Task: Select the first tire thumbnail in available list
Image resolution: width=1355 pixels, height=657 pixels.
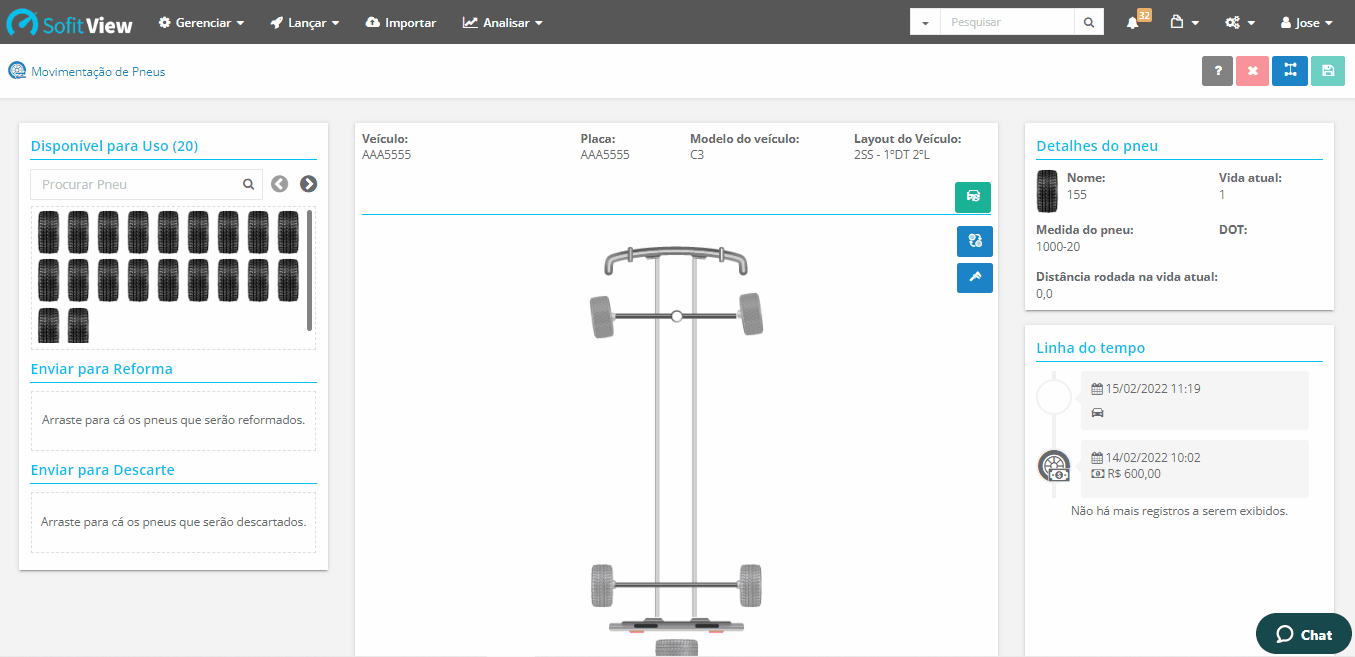Action: click(x=48, y=231)
